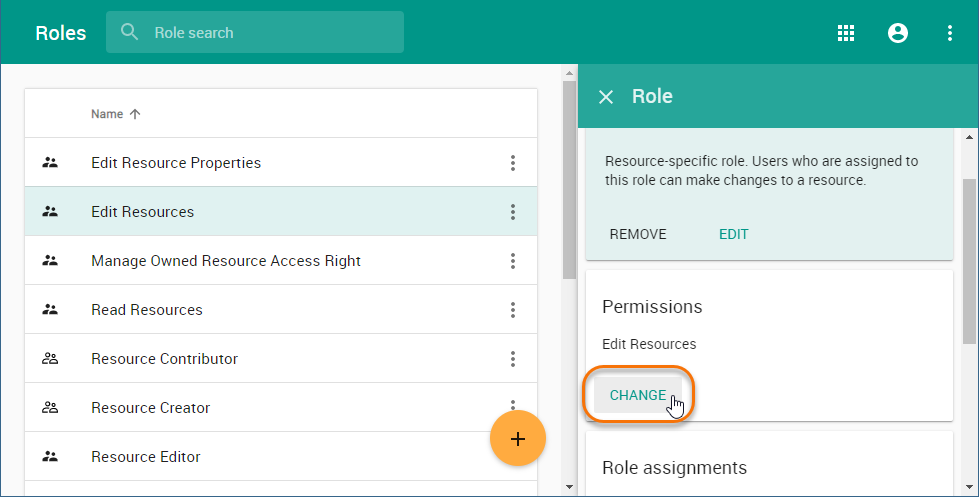Image resolution: width=979 pixels, height=497 pixels.
Task: Close the Role side panel
Action: 606,97
